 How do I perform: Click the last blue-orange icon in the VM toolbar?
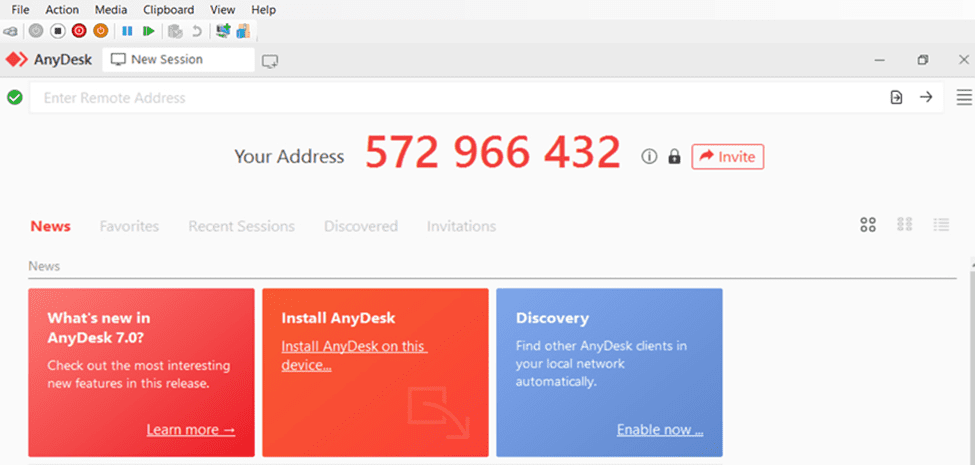tap(243, 30)
